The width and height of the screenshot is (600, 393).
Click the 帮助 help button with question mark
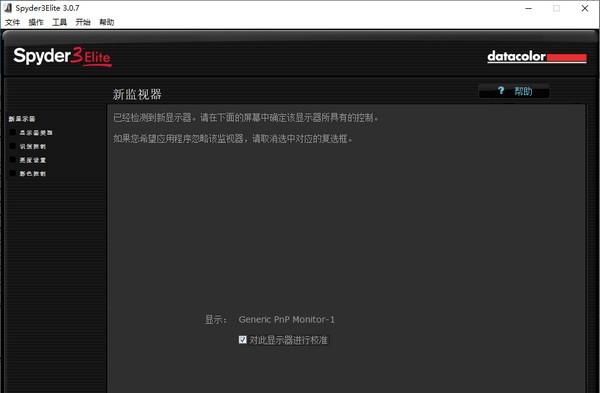click(514, 91)
